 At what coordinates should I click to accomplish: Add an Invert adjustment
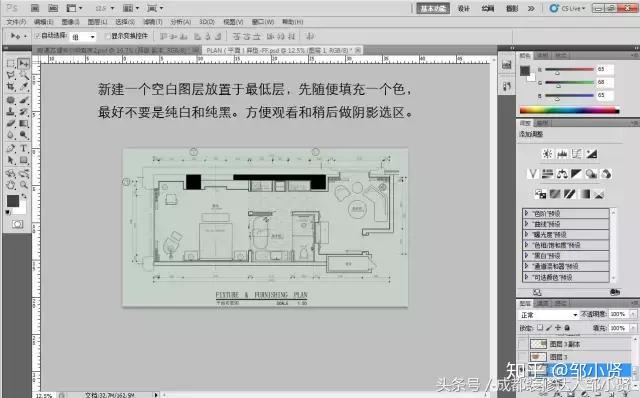tap(540, 194)
